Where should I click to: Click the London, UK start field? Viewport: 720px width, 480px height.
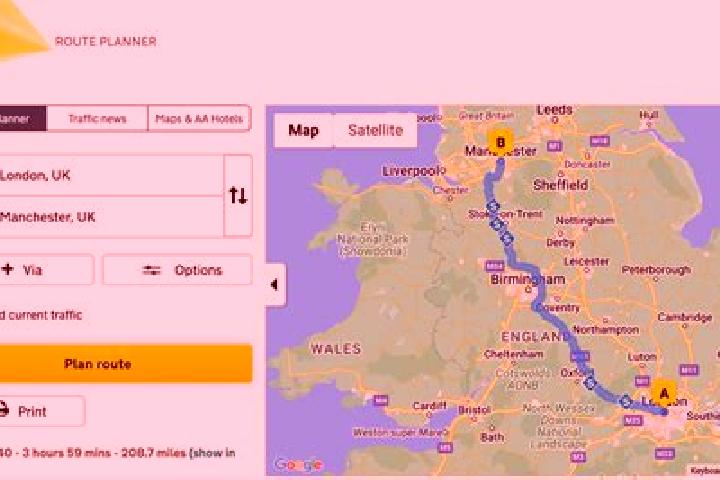pos(112,175)
